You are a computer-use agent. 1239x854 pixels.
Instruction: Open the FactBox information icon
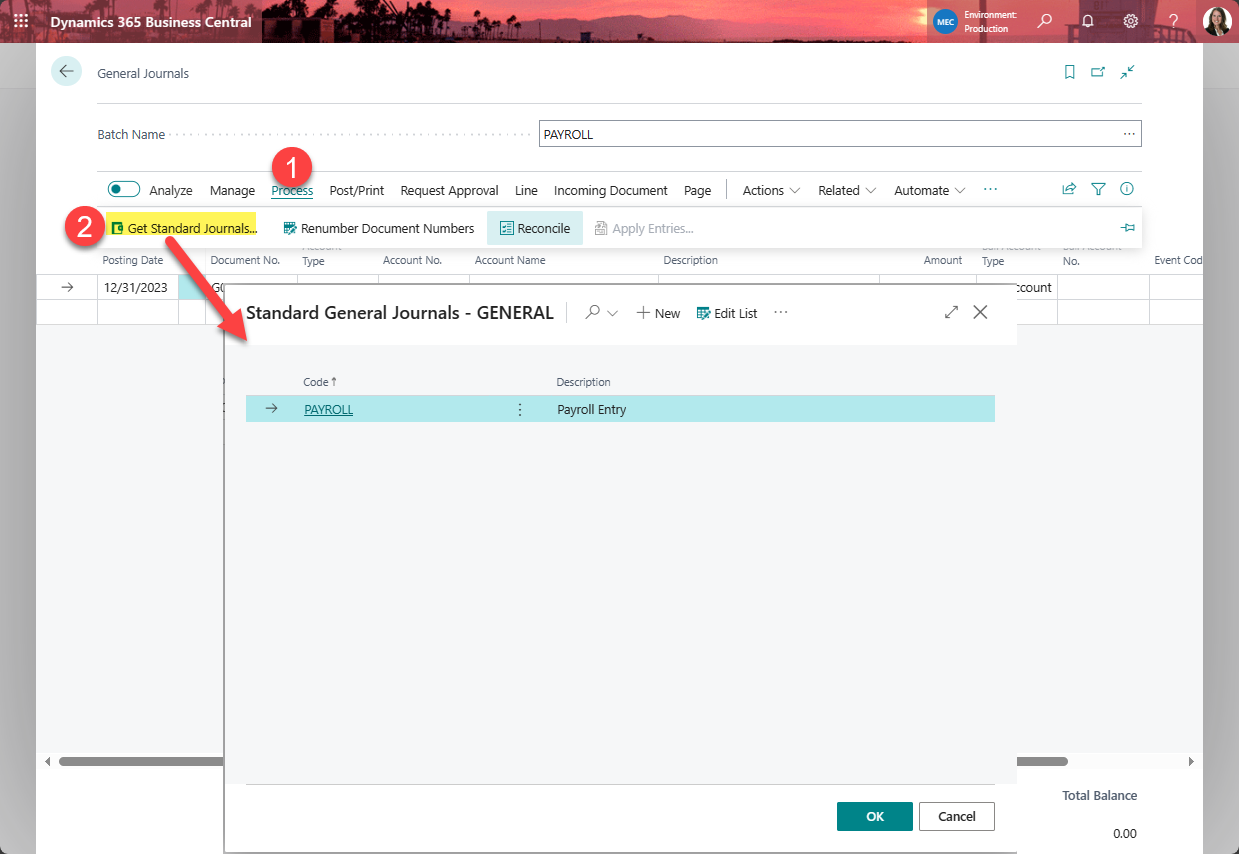point(1127,189)
